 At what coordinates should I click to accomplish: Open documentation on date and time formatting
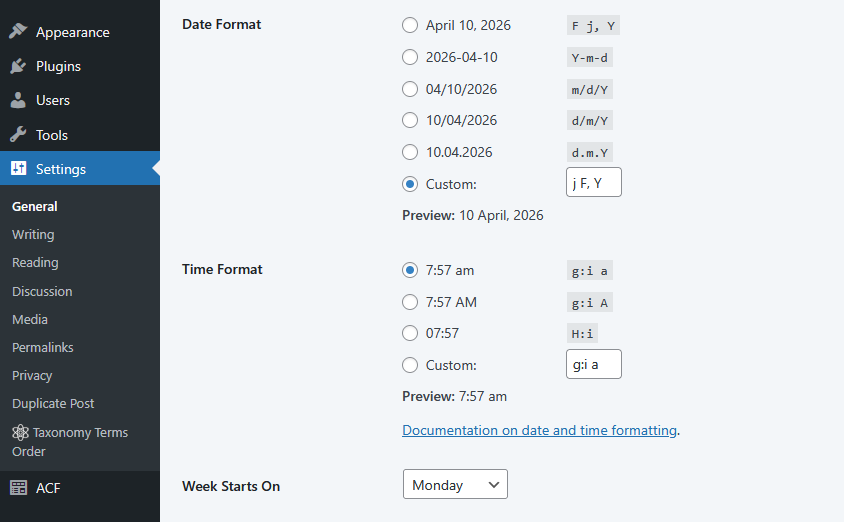540,430
